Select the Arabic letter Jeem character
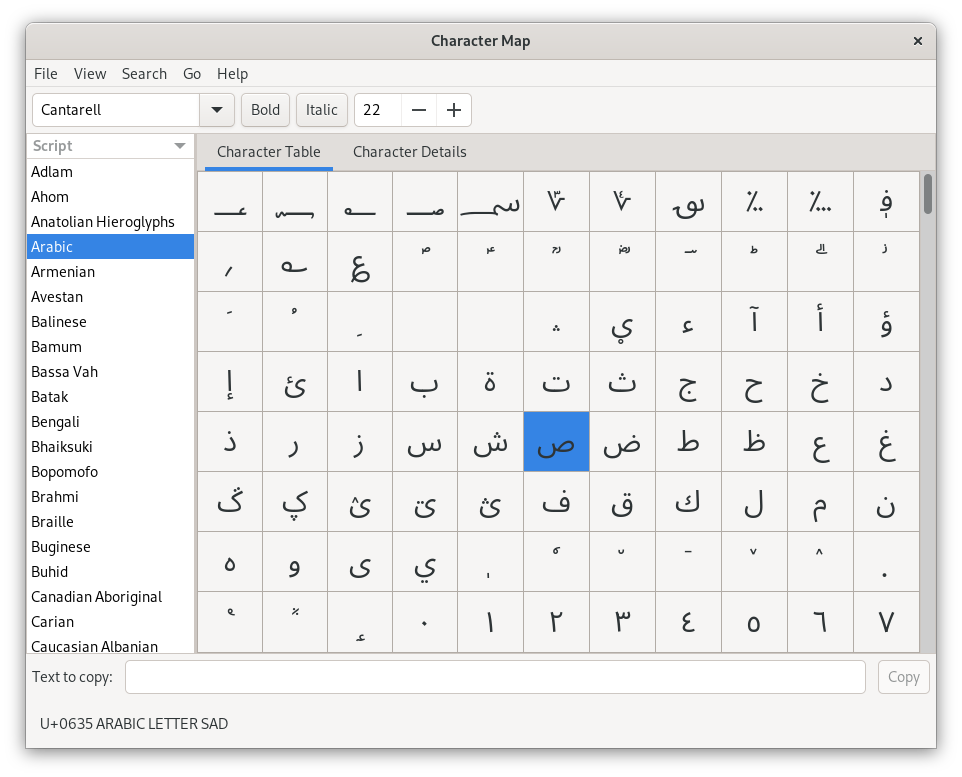Viewport: 962px width, 777px height. pos(687,382)
